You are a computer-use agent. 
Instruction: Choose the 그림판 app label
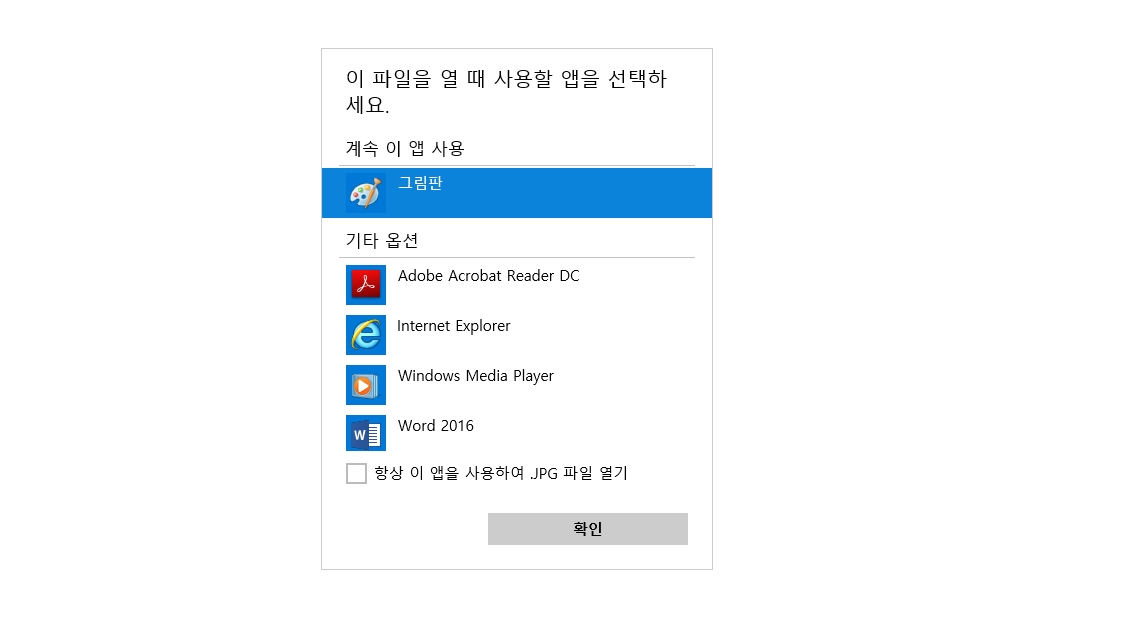pos(420,183)
